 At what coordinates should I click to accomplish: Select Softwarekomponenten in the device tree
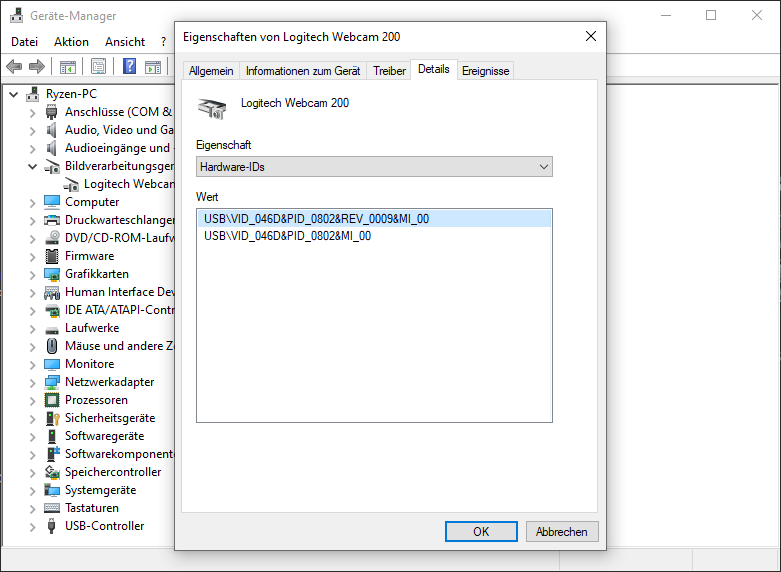[120, 454]
